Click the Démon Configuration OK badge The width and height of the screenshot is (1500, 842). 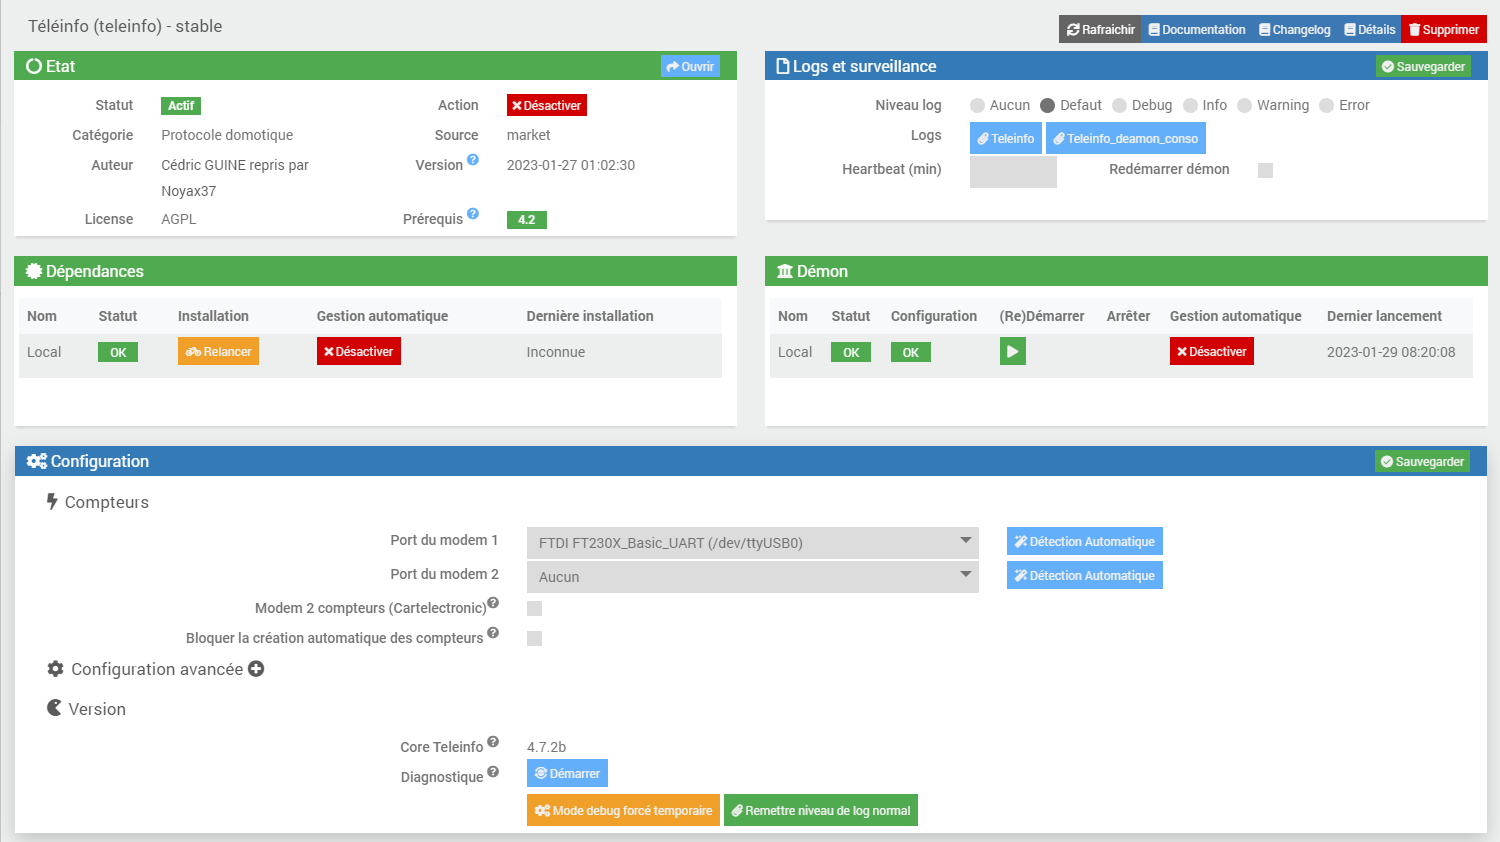click(x=911, y=352)
